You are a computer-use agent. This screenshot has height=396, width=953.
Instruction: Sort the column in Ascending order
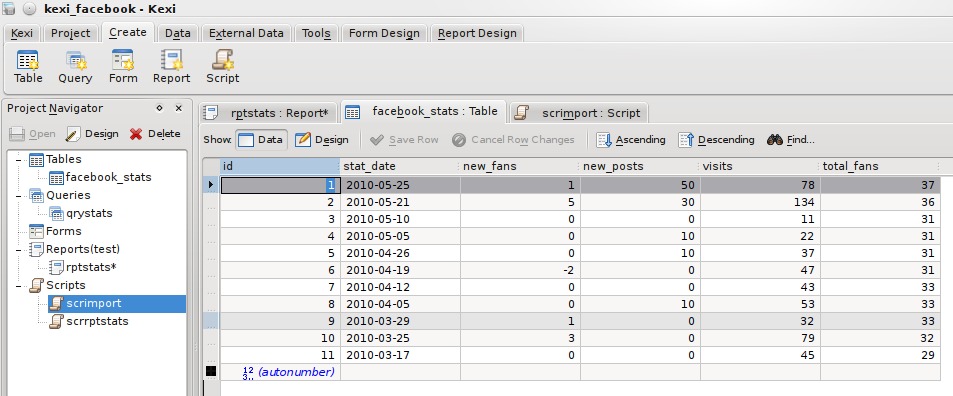tap(631, 140)
